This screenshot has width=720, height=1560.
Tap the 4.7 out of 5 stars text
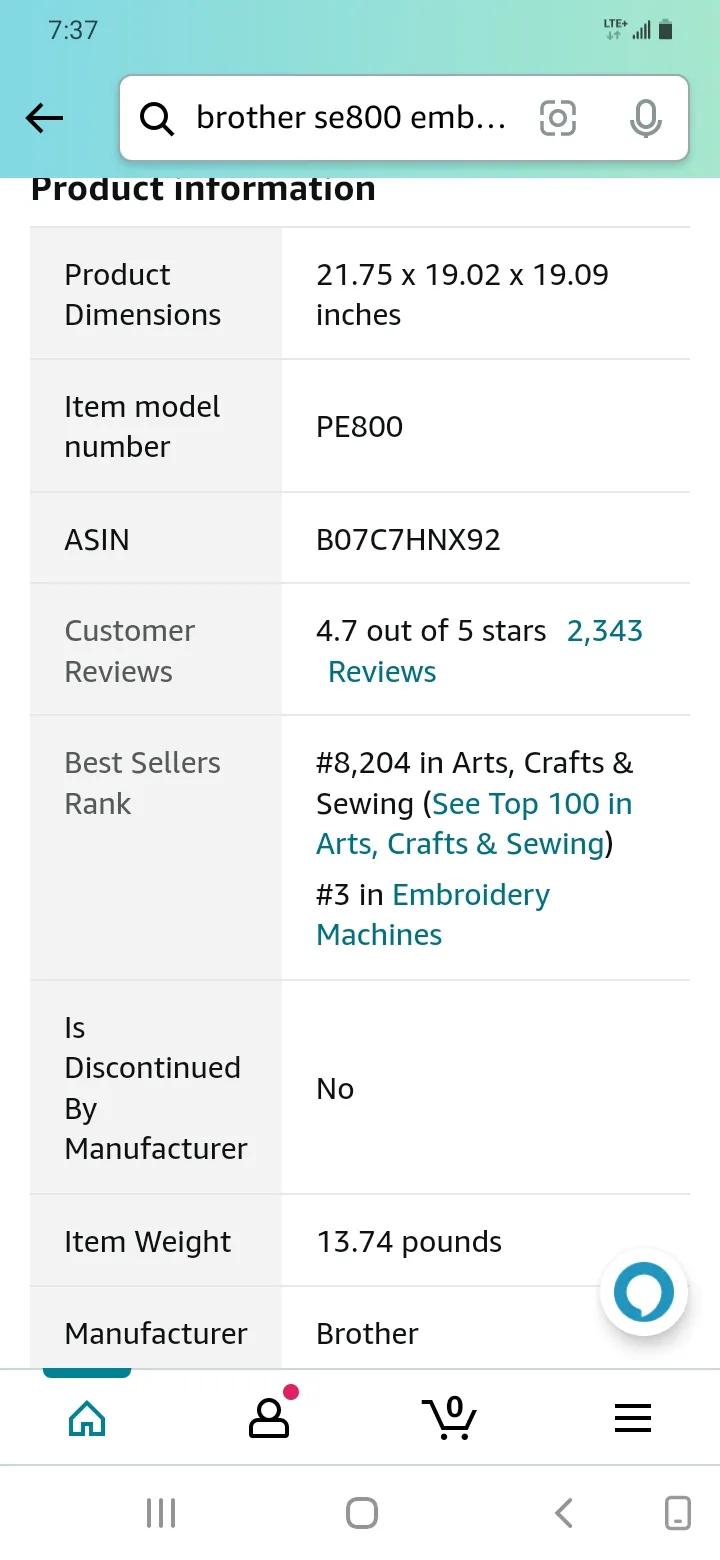point(431,631)
